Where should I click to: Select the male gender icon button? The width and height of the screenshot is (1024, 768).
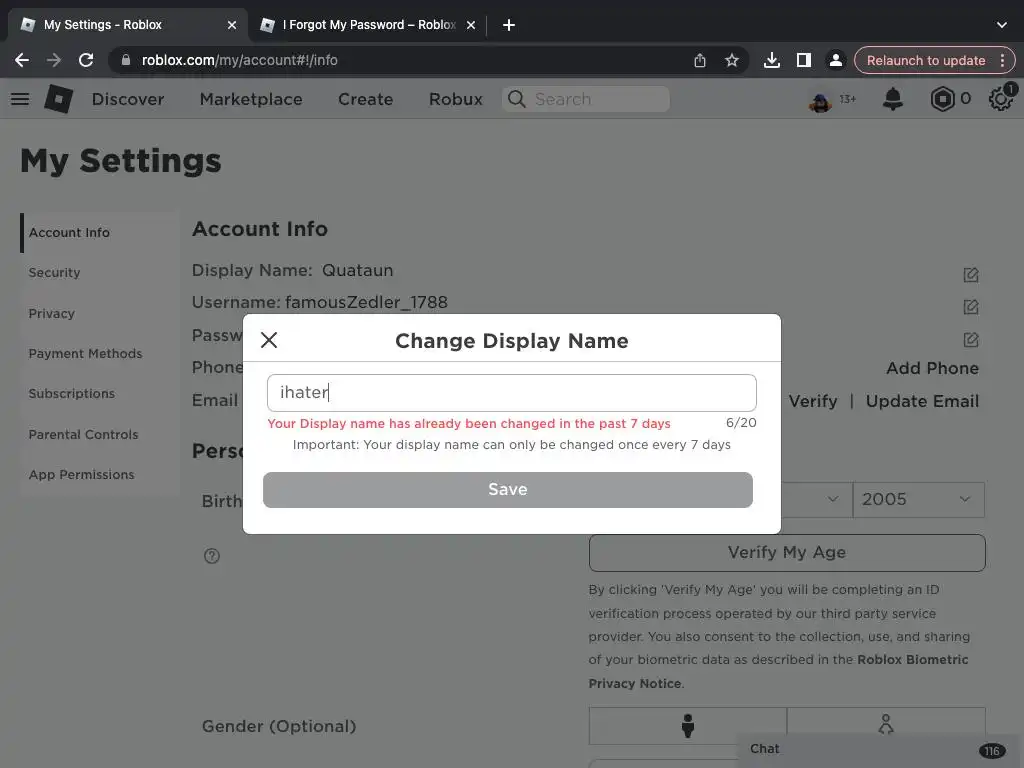point(687,726)
